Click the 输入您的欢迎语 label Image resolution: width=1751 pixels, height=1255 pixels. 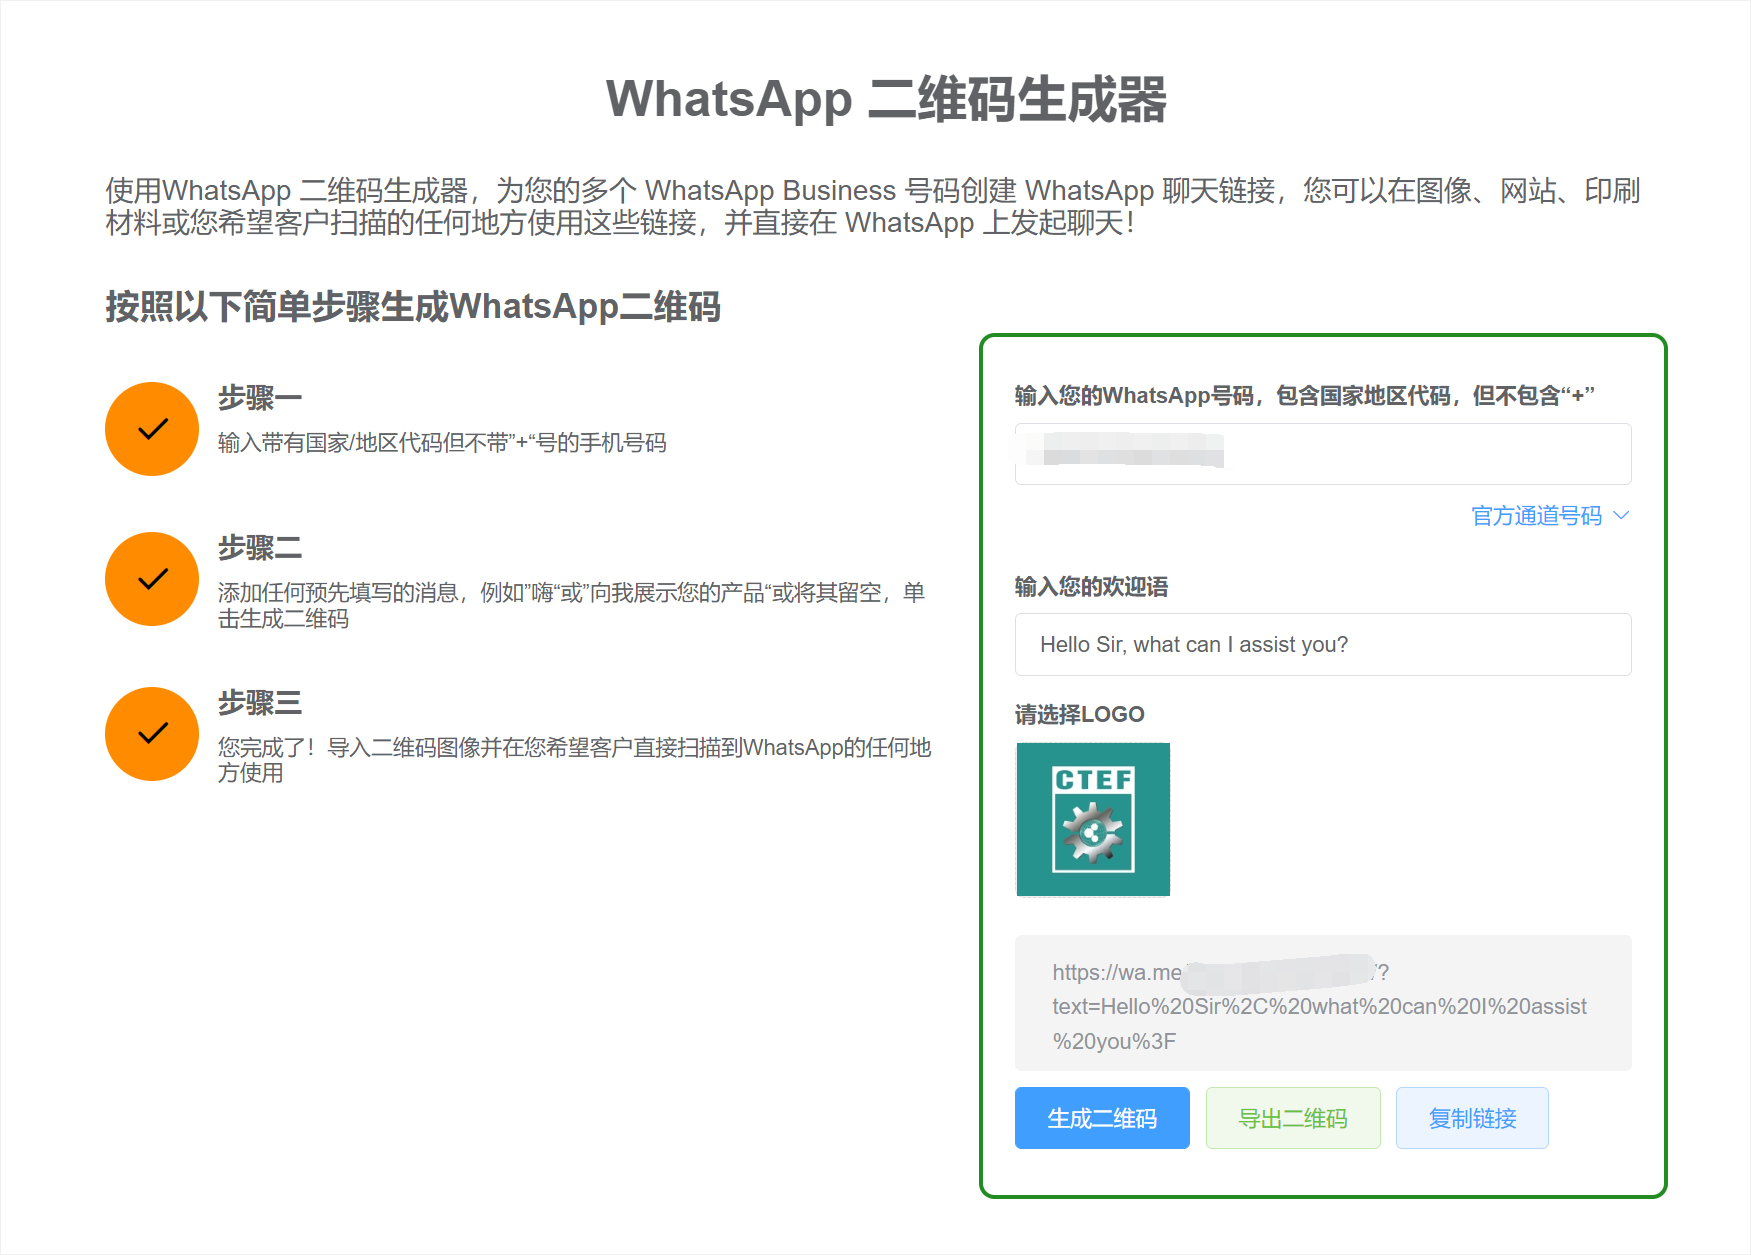tap(1091, 587)
